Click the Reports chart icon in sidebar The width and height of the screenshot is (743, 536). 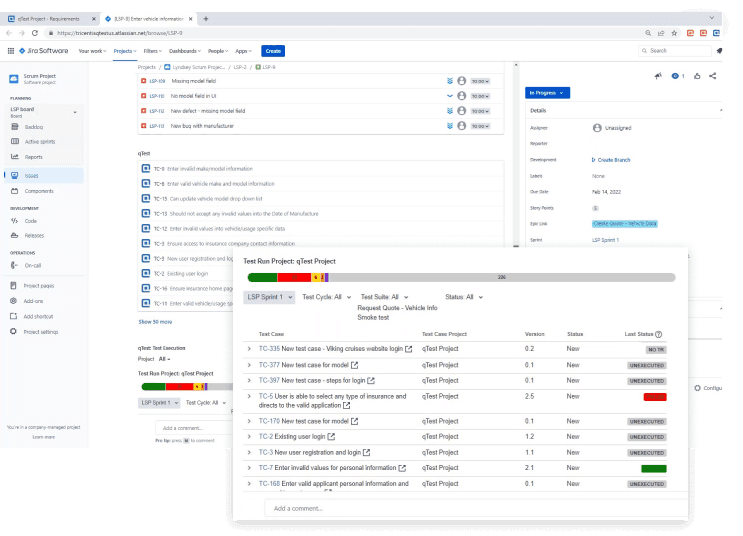[15, 156]
